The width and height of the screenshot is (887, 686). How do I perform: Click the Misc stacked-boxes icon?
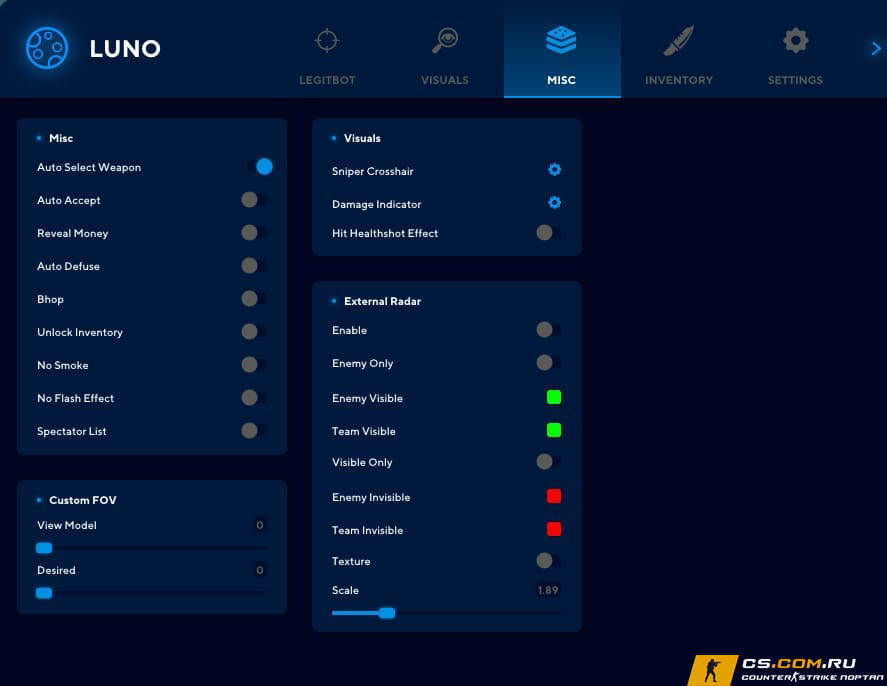click(x=561, y=41)
